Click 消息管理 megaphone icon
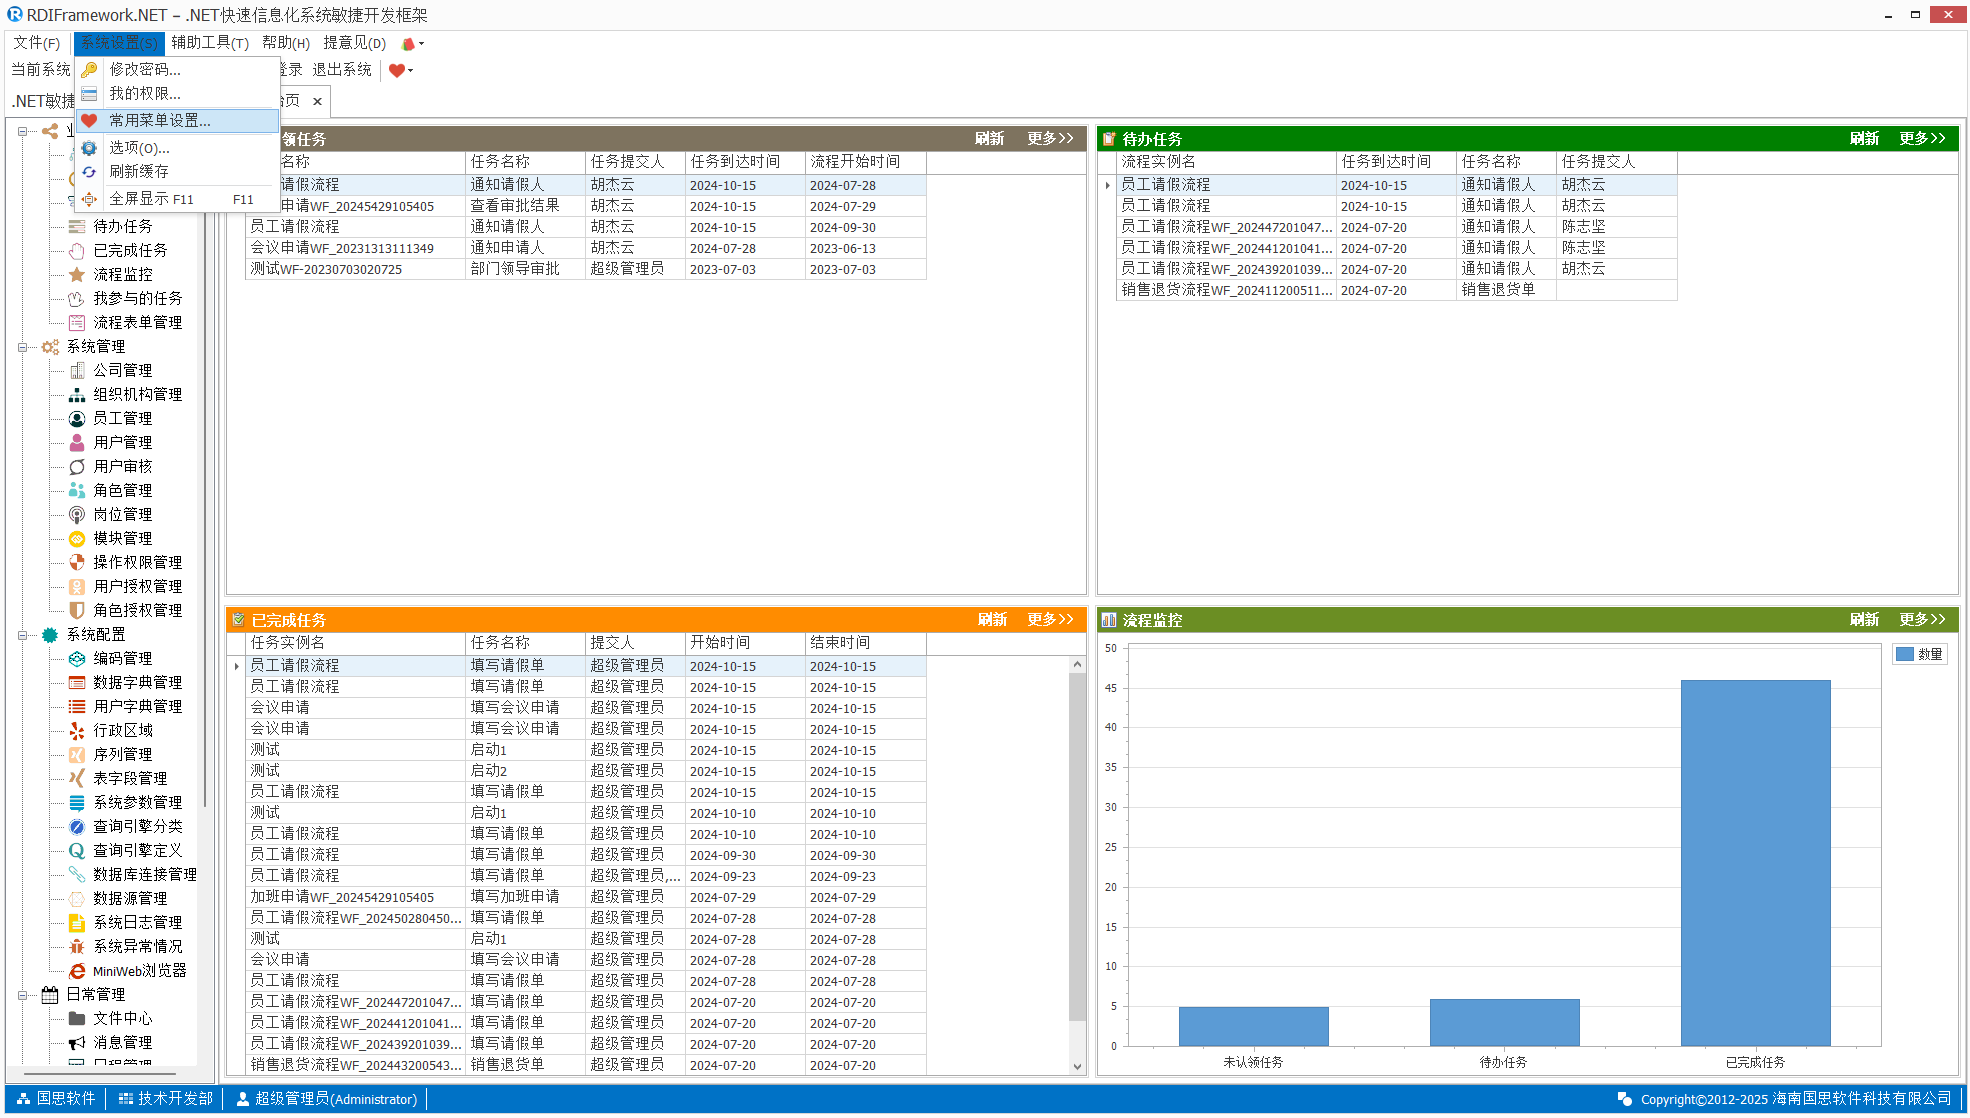Image resolution: width=1970 pixels, height=1118 pixels. (x=77, y=1043)
